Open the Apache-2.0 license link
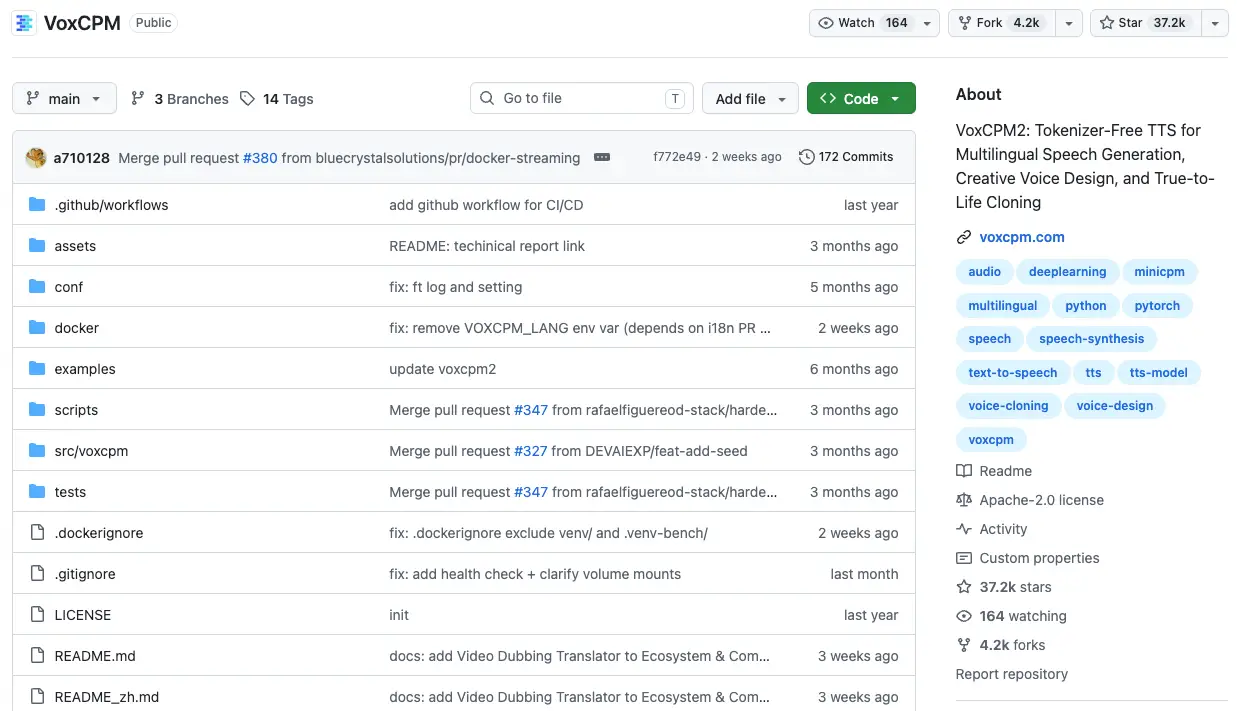The height and width of the screenshot is (711, 1237). 1030,500
